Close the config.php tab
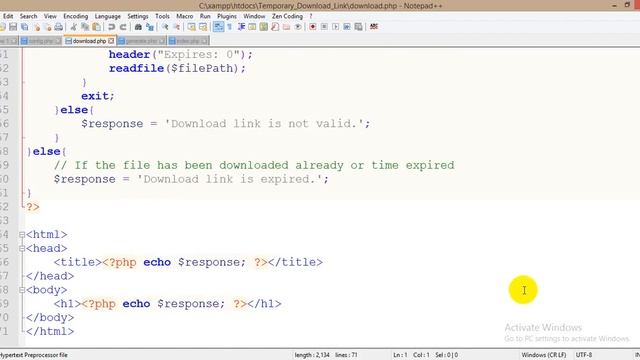Image resolution: width=640 pixels, height=360 pixels. (x=58, y=41)
